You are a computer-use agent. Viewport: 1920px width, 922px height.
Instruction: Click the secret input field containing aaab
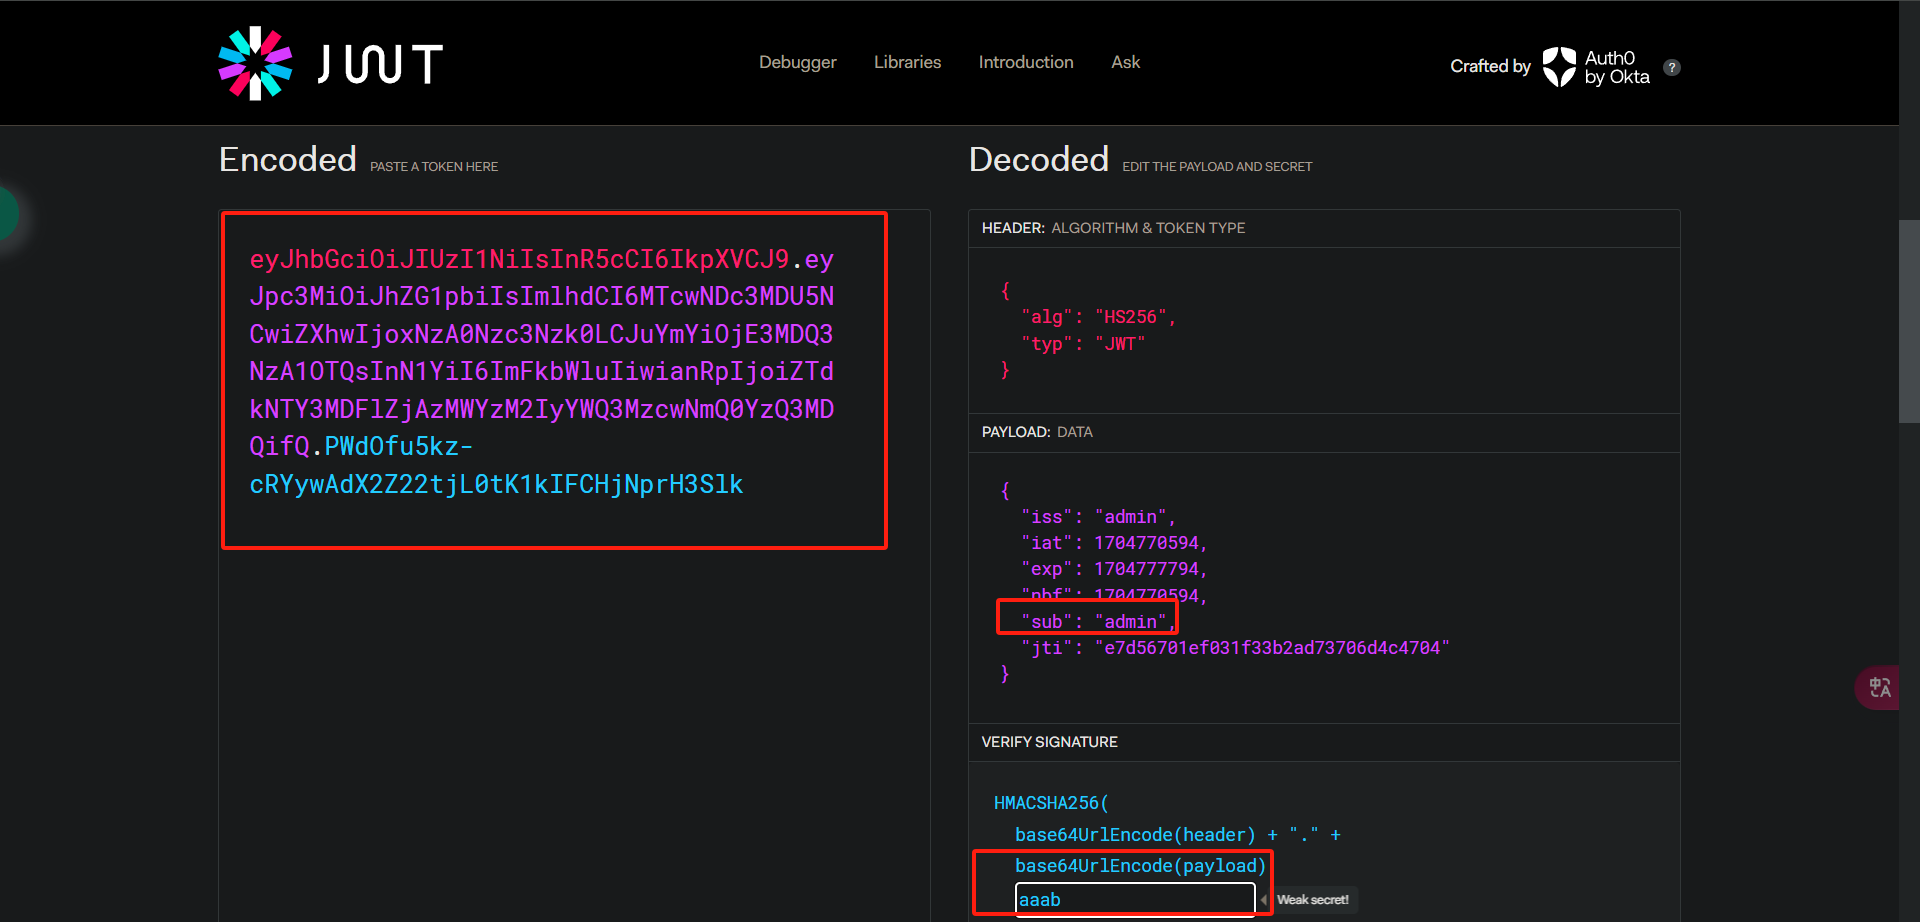pos(1135,899)
